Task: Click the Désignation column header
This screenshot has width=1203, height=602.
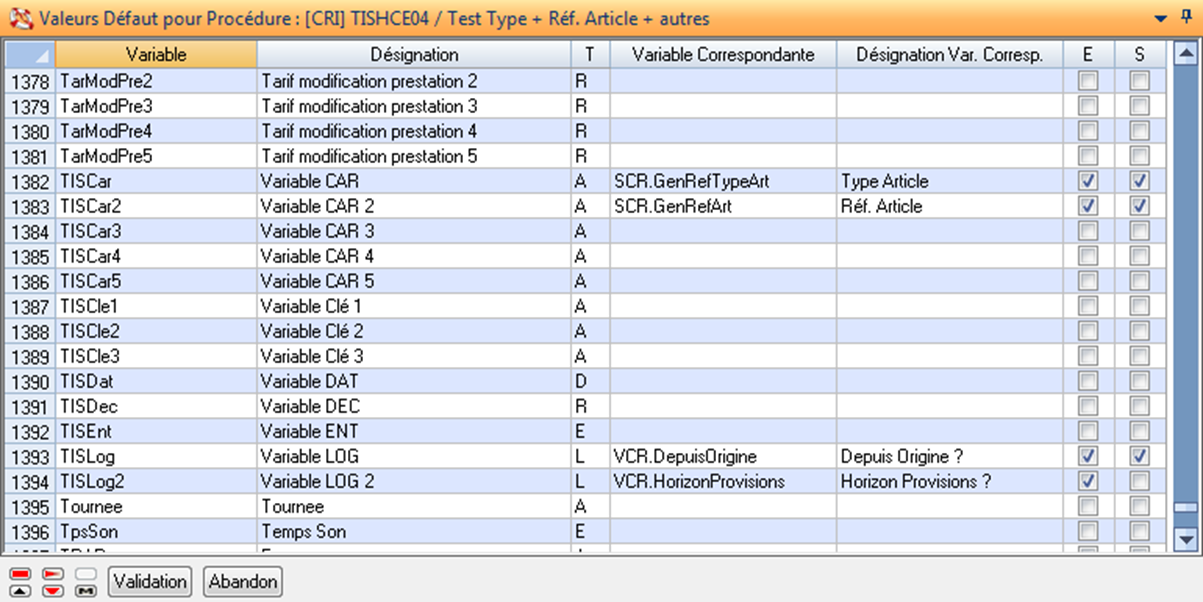Action: (413, 55)
